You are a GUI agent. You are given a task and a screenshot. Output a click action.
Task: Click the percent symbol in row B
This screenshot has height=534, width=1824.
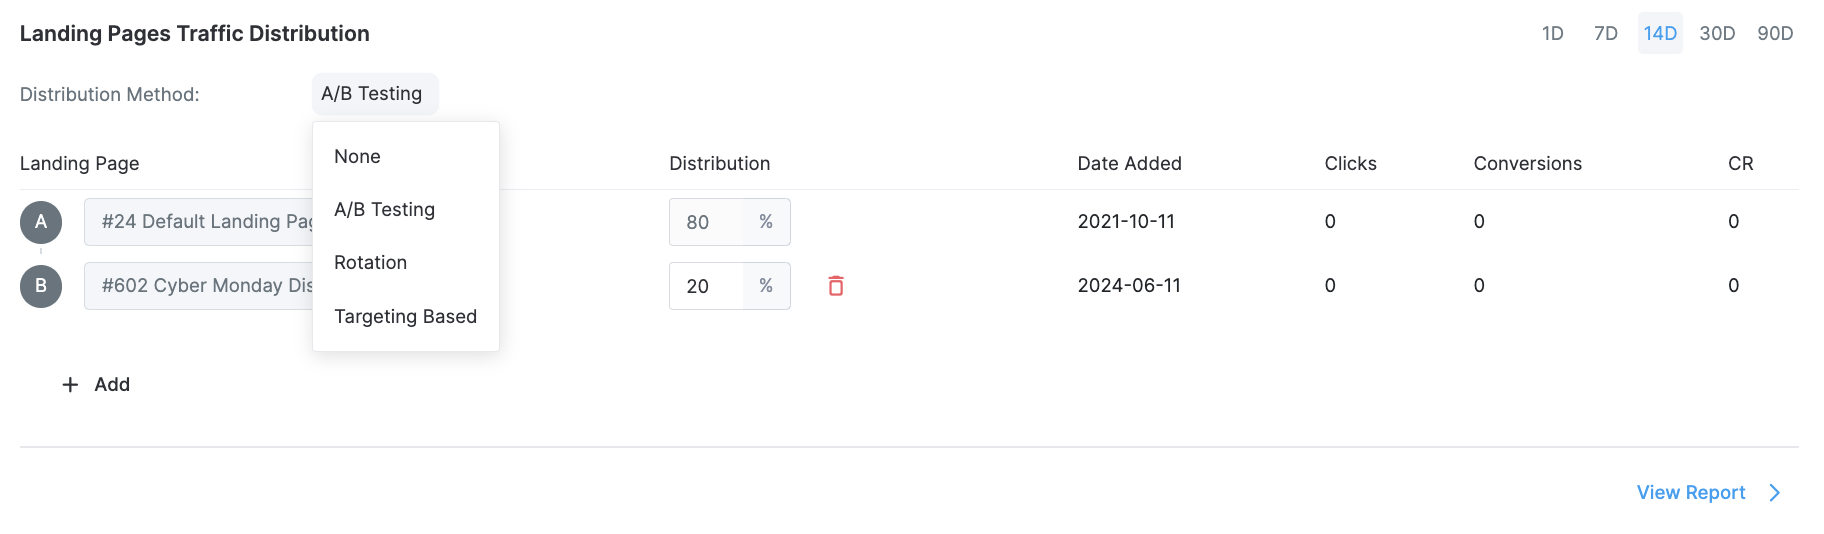coord(766,286)
